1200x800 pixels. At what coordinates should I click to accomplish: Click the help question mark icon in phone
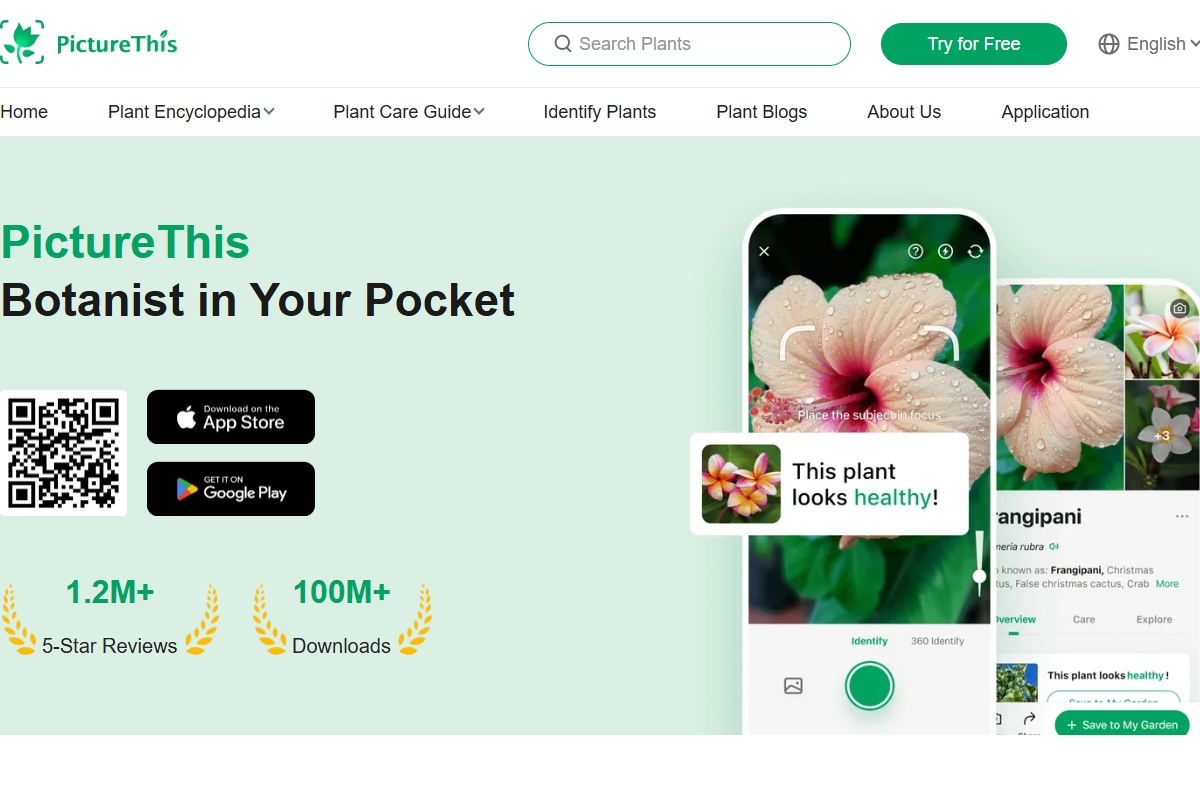(915, 251)
